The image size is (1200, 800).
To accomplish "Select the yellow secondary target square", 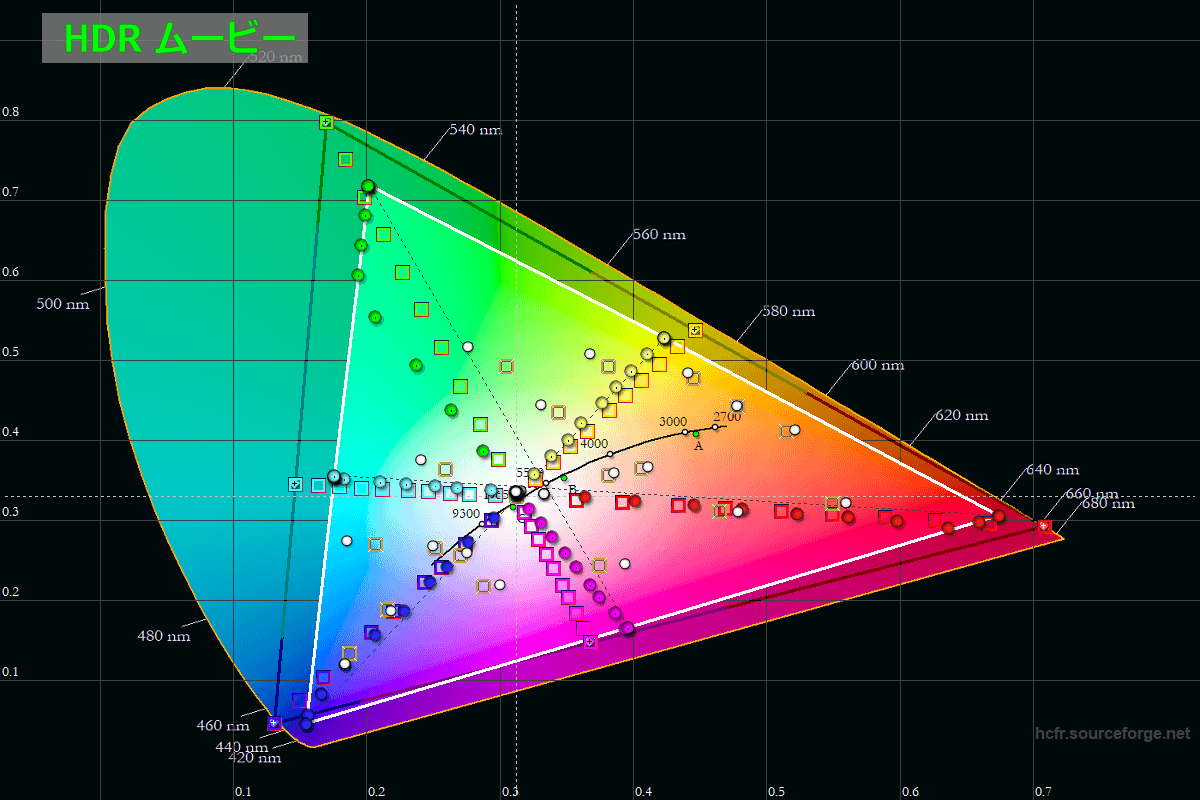I will (x=695, y=330).
